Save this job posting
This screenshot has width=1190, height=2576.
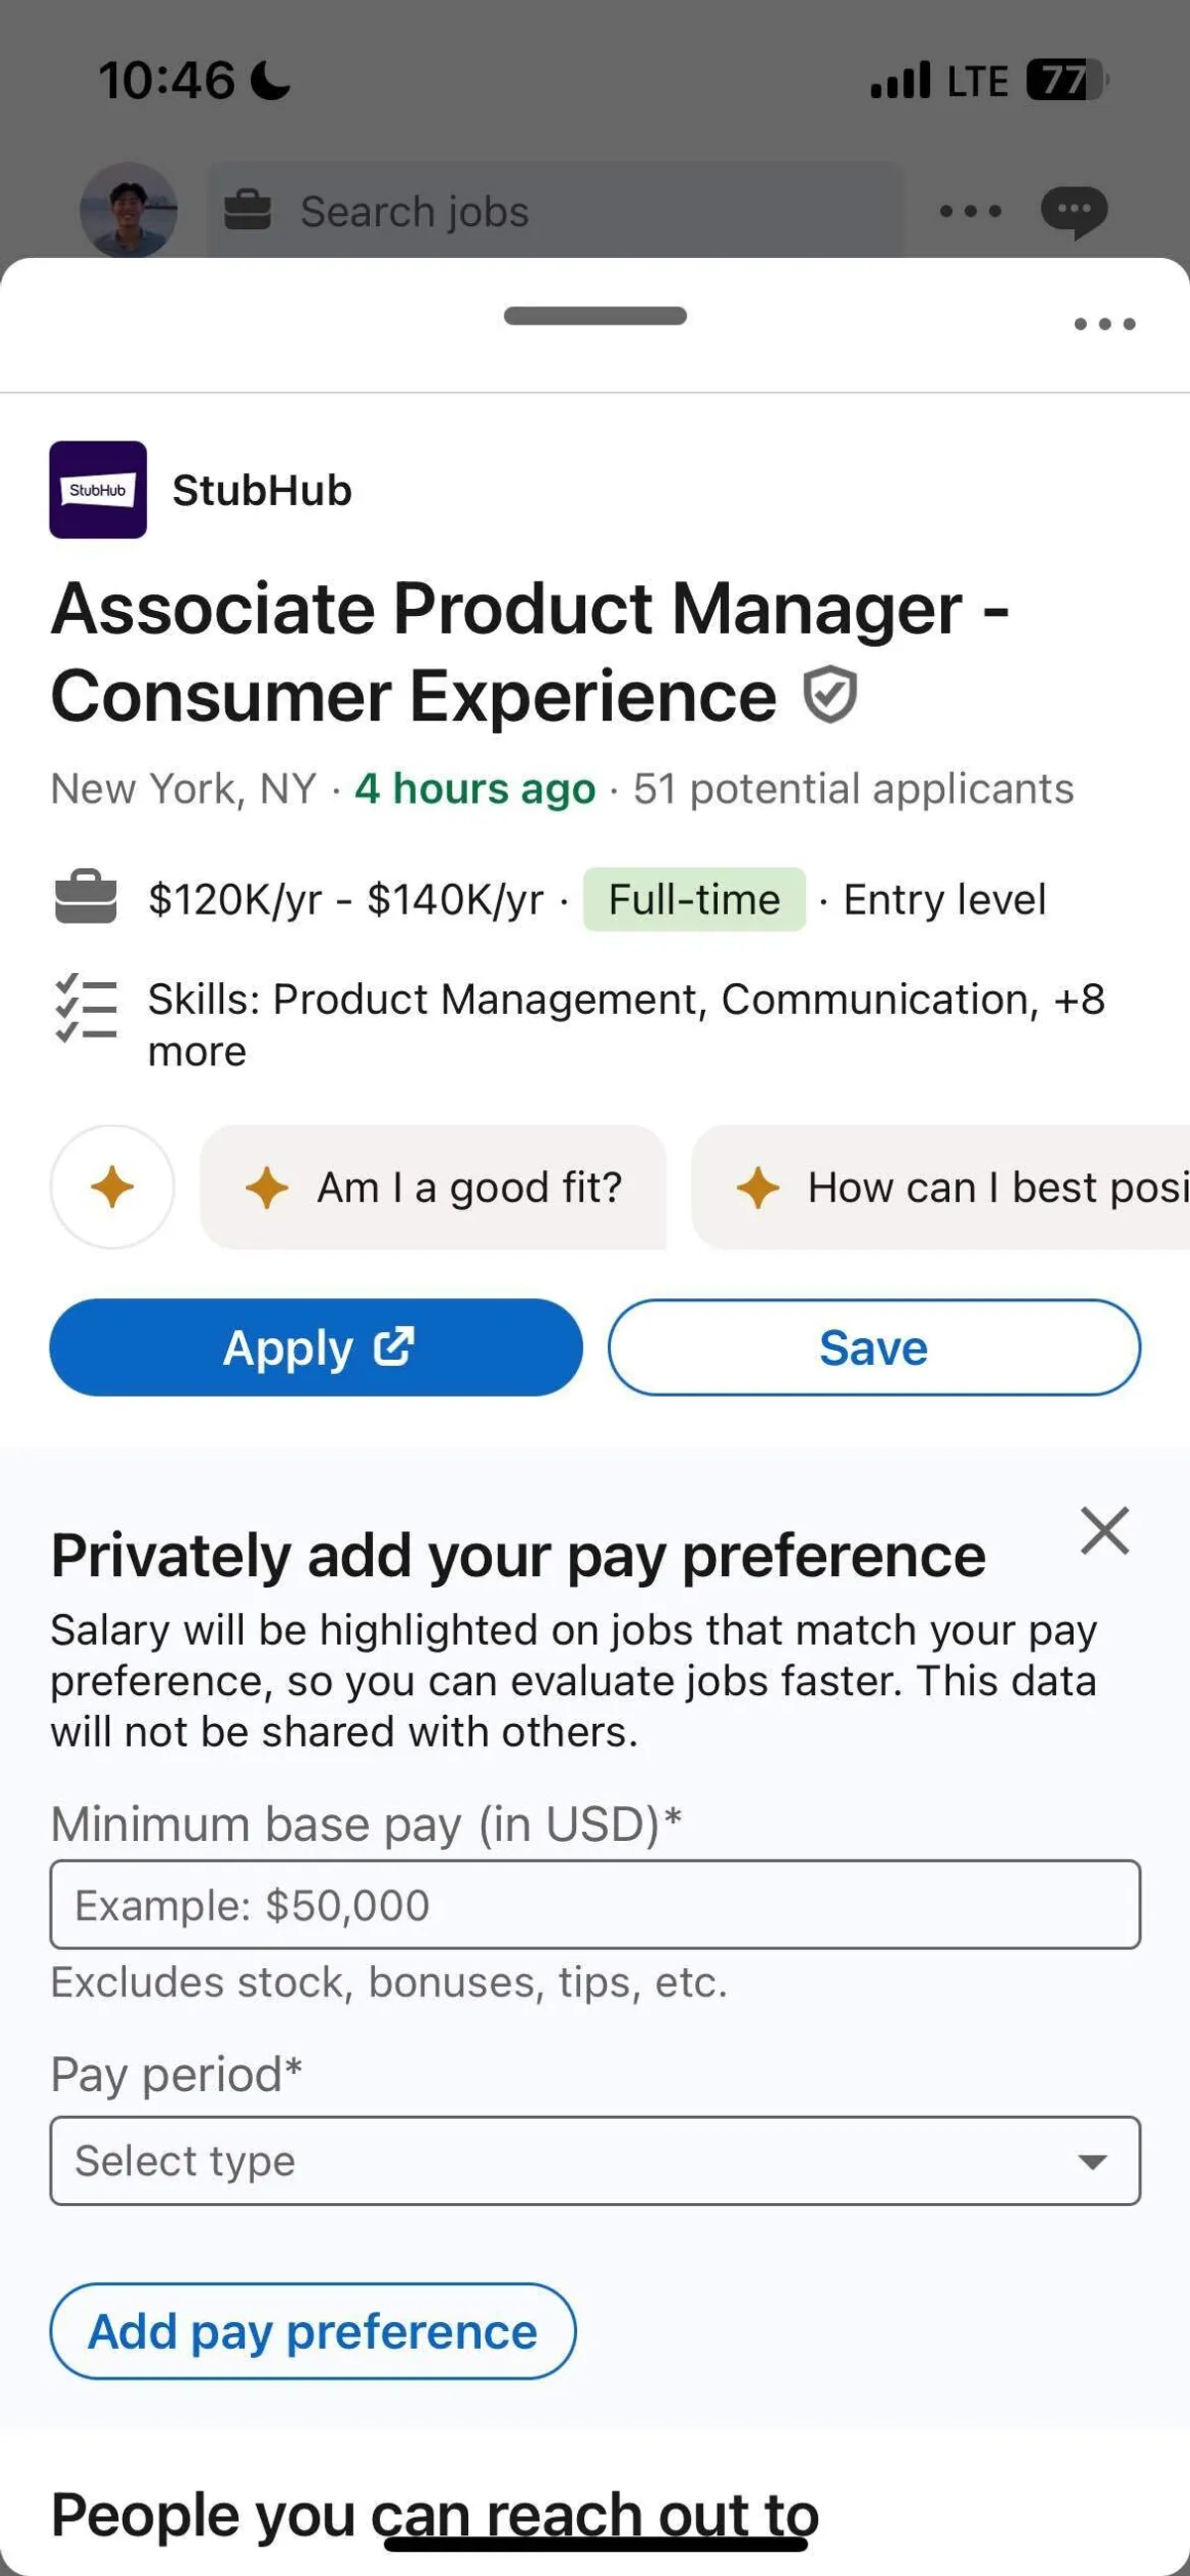[874, 1347]
